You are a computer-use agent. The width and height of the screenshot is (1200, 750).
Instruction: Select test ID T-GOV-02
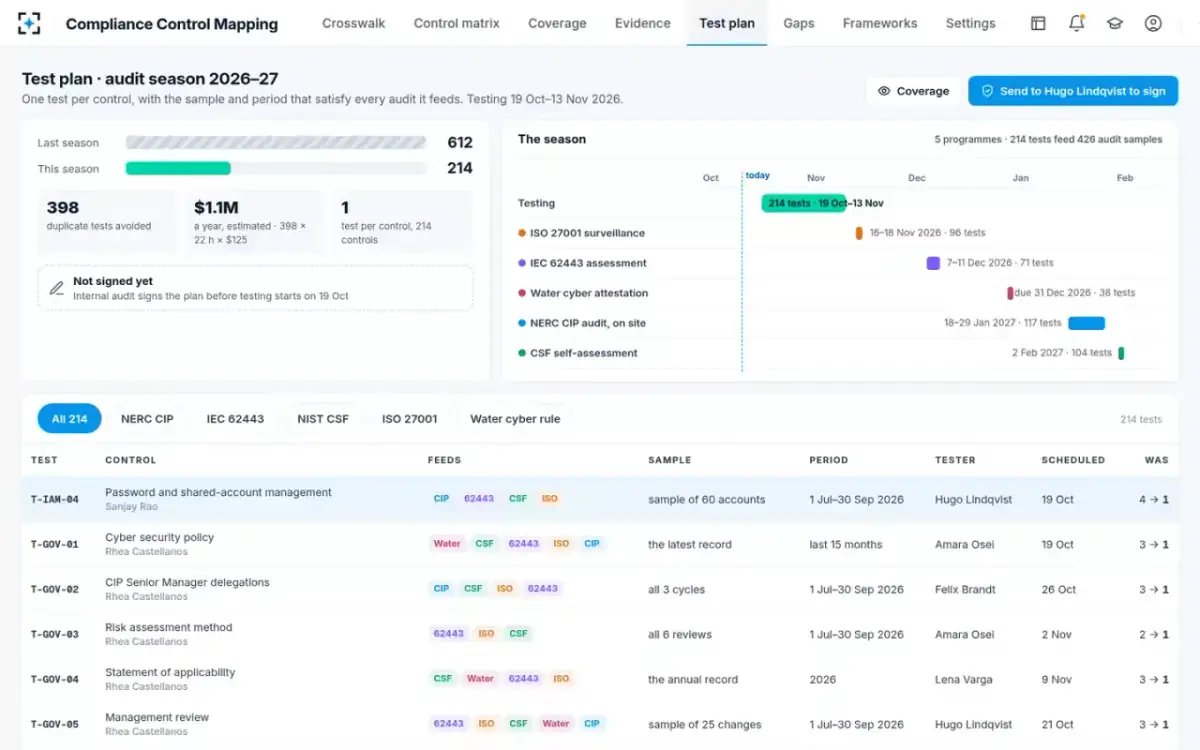(x=54, y=590)
